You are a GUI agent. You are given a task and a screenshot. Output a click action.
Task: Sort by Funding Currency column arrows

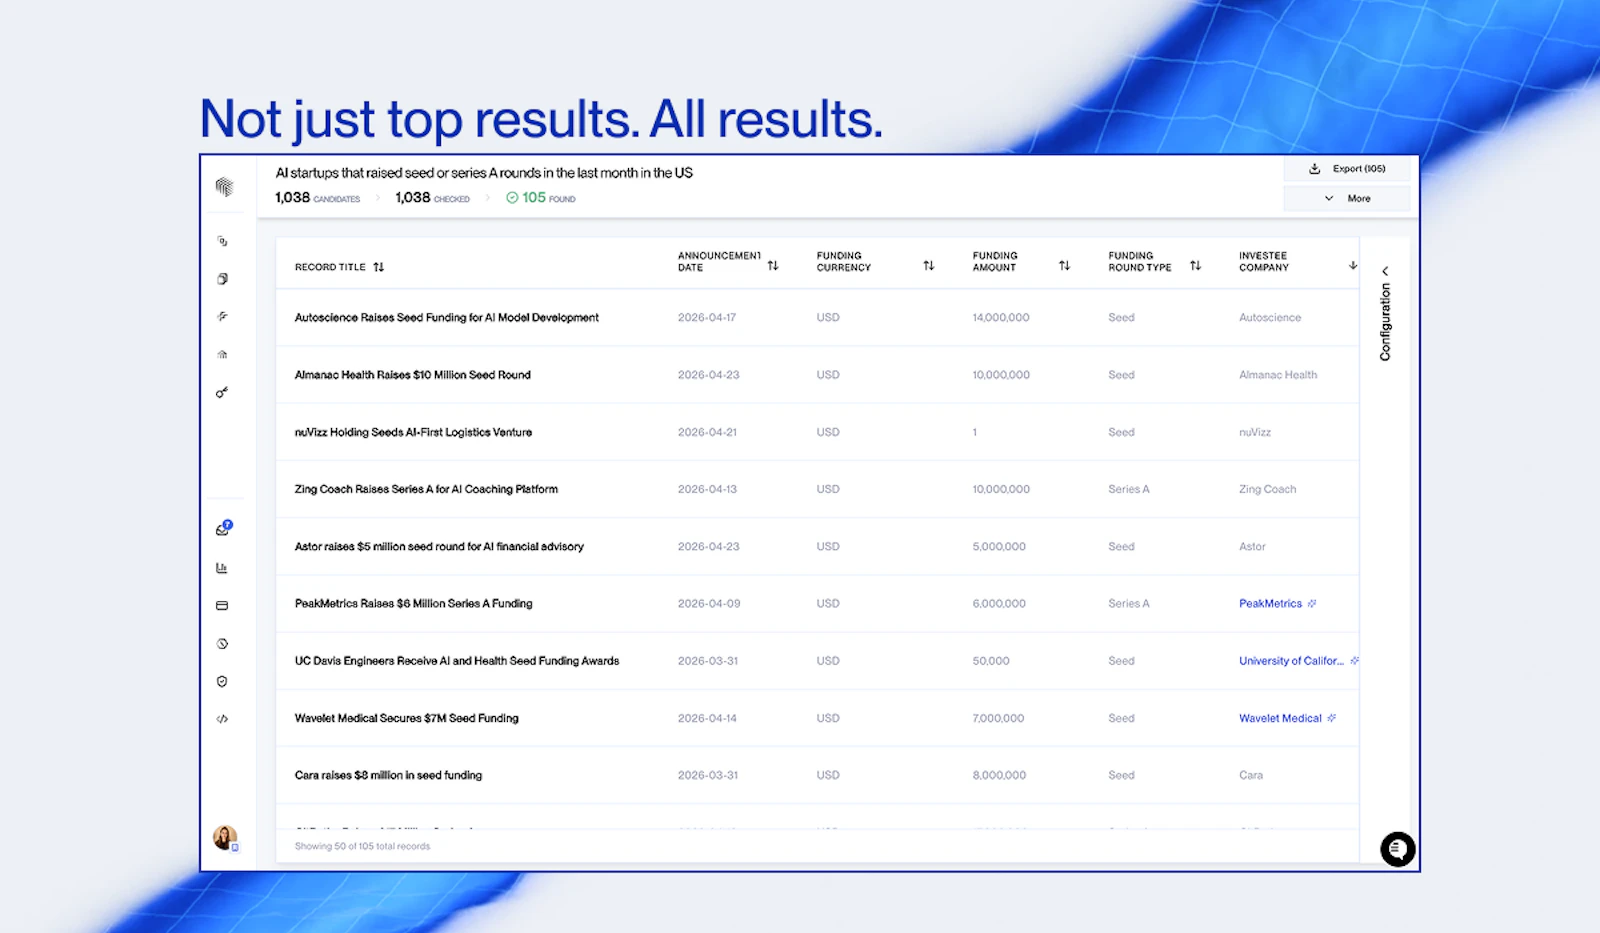click(929, 266)
